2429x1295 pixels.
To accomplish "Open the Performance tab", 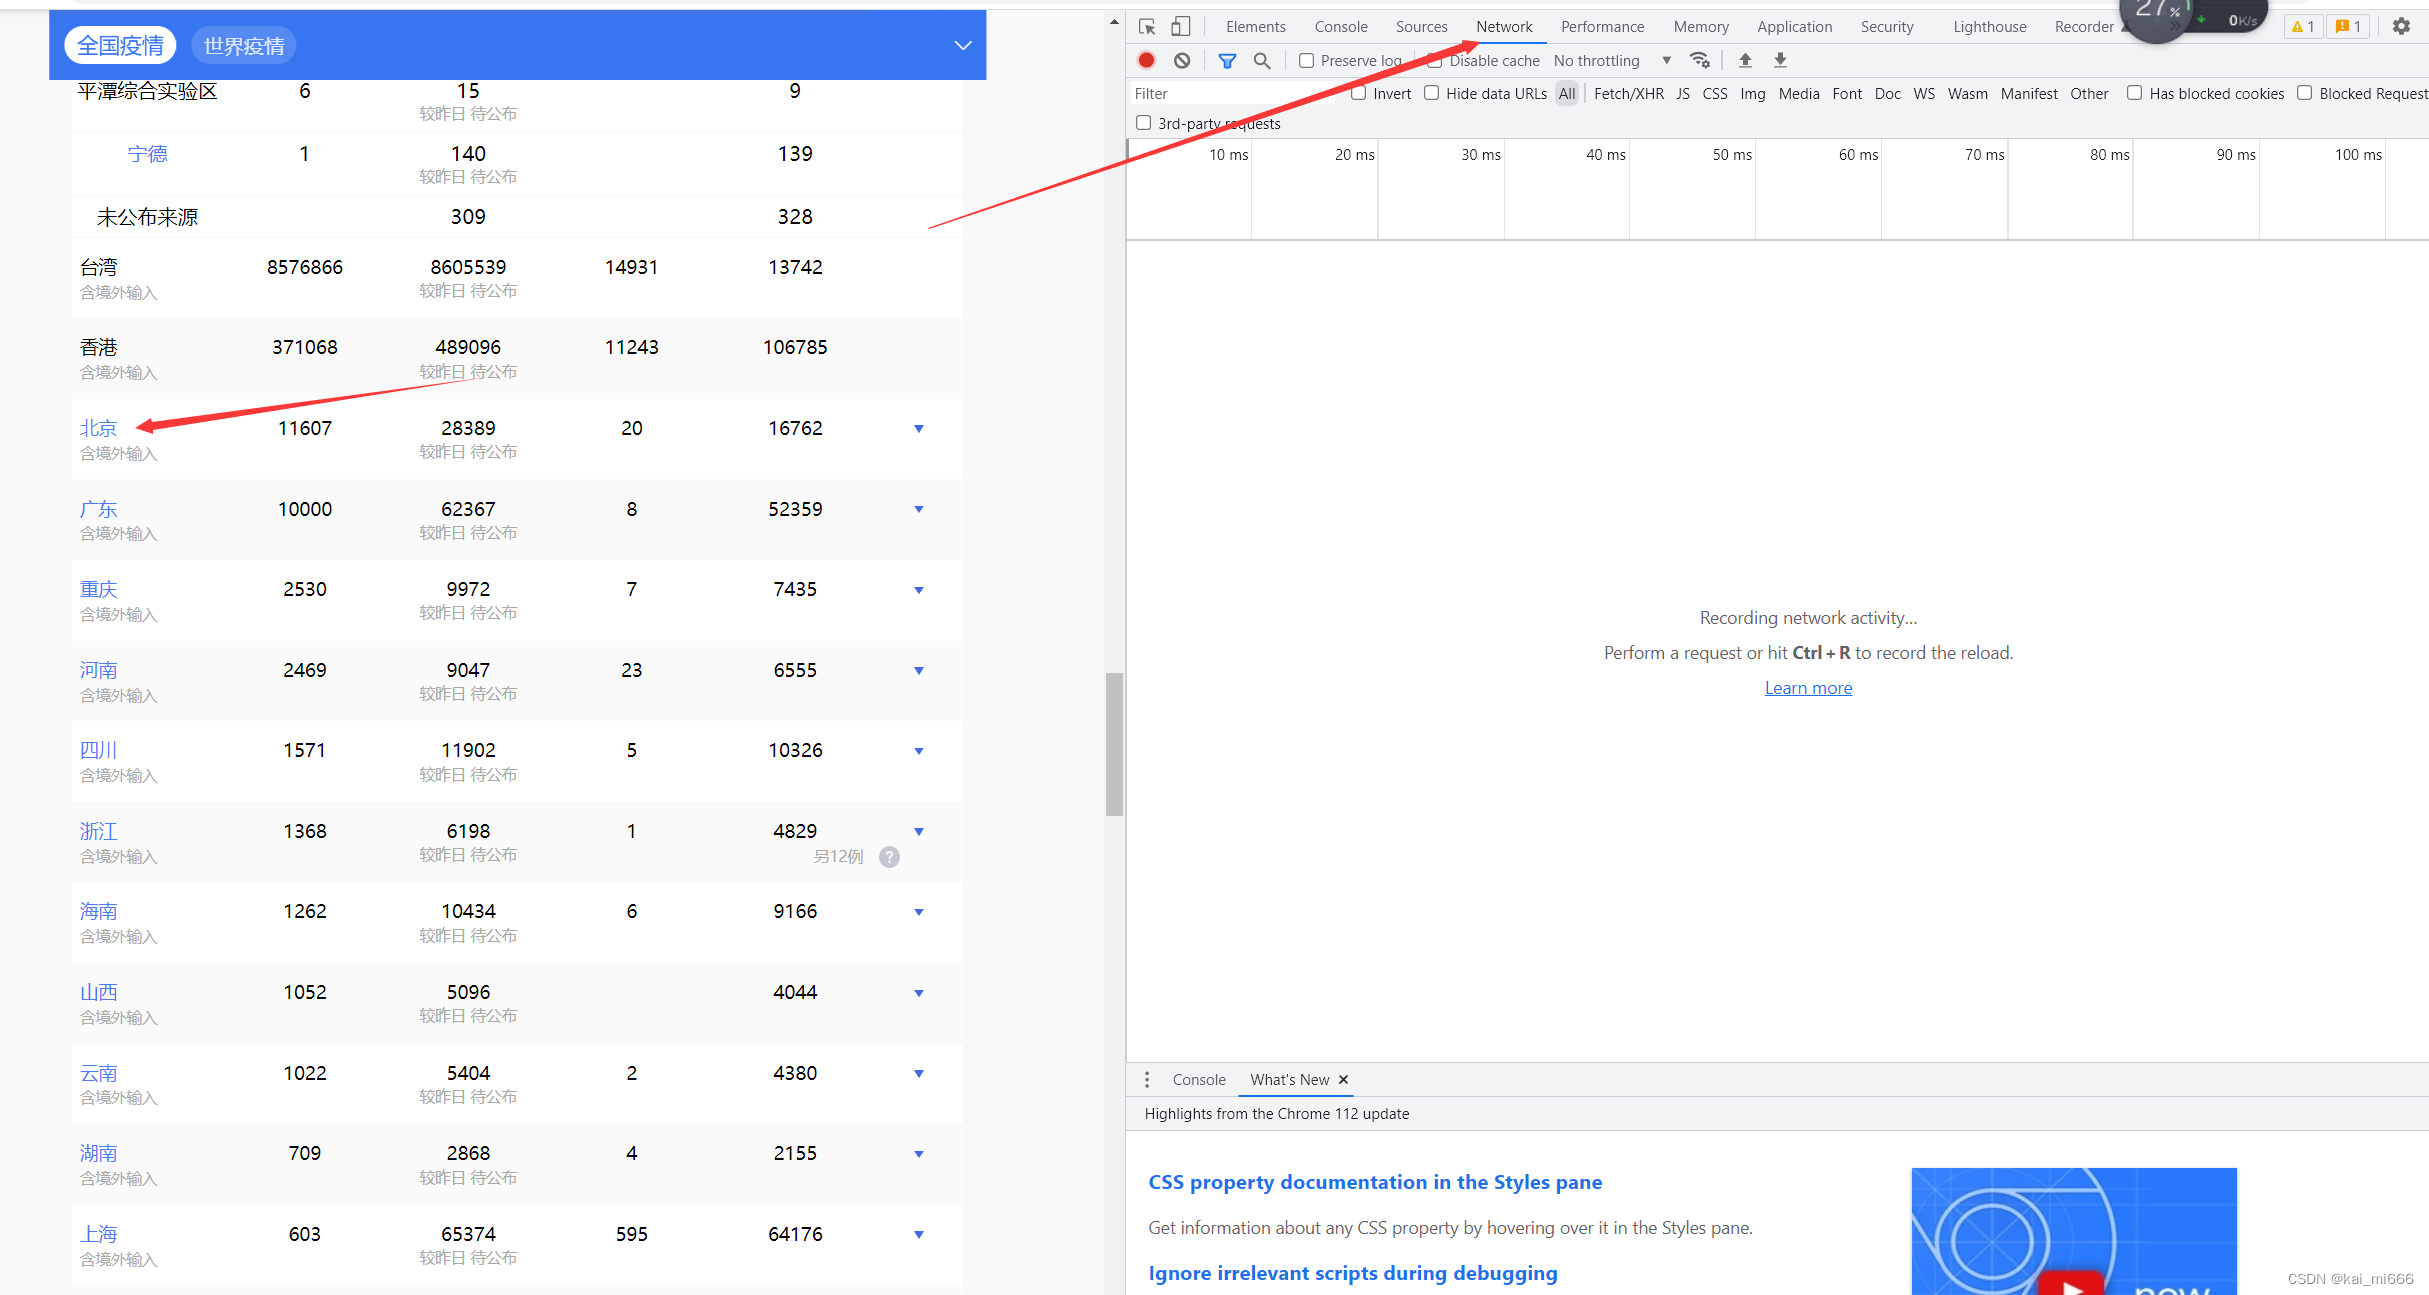I will (x=1602, y=27).
